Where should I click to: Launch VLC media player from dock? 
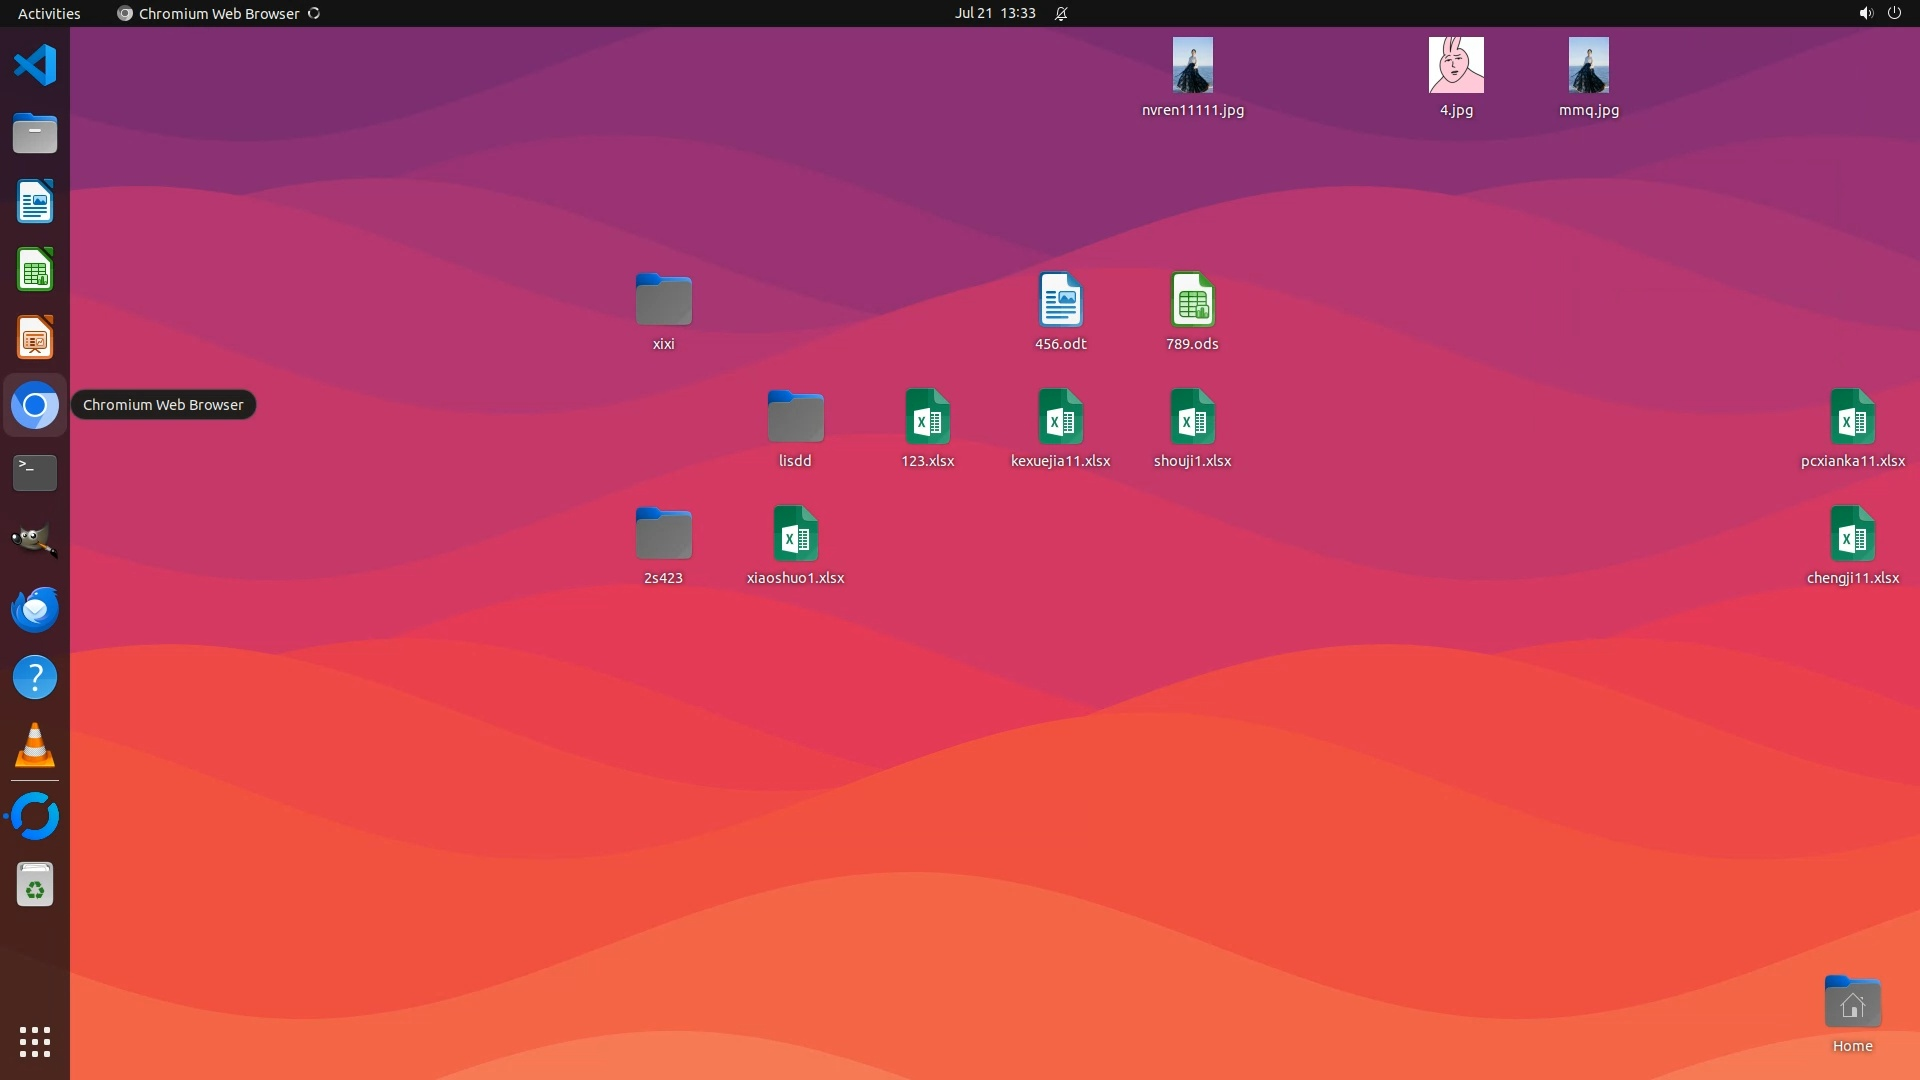35,745
